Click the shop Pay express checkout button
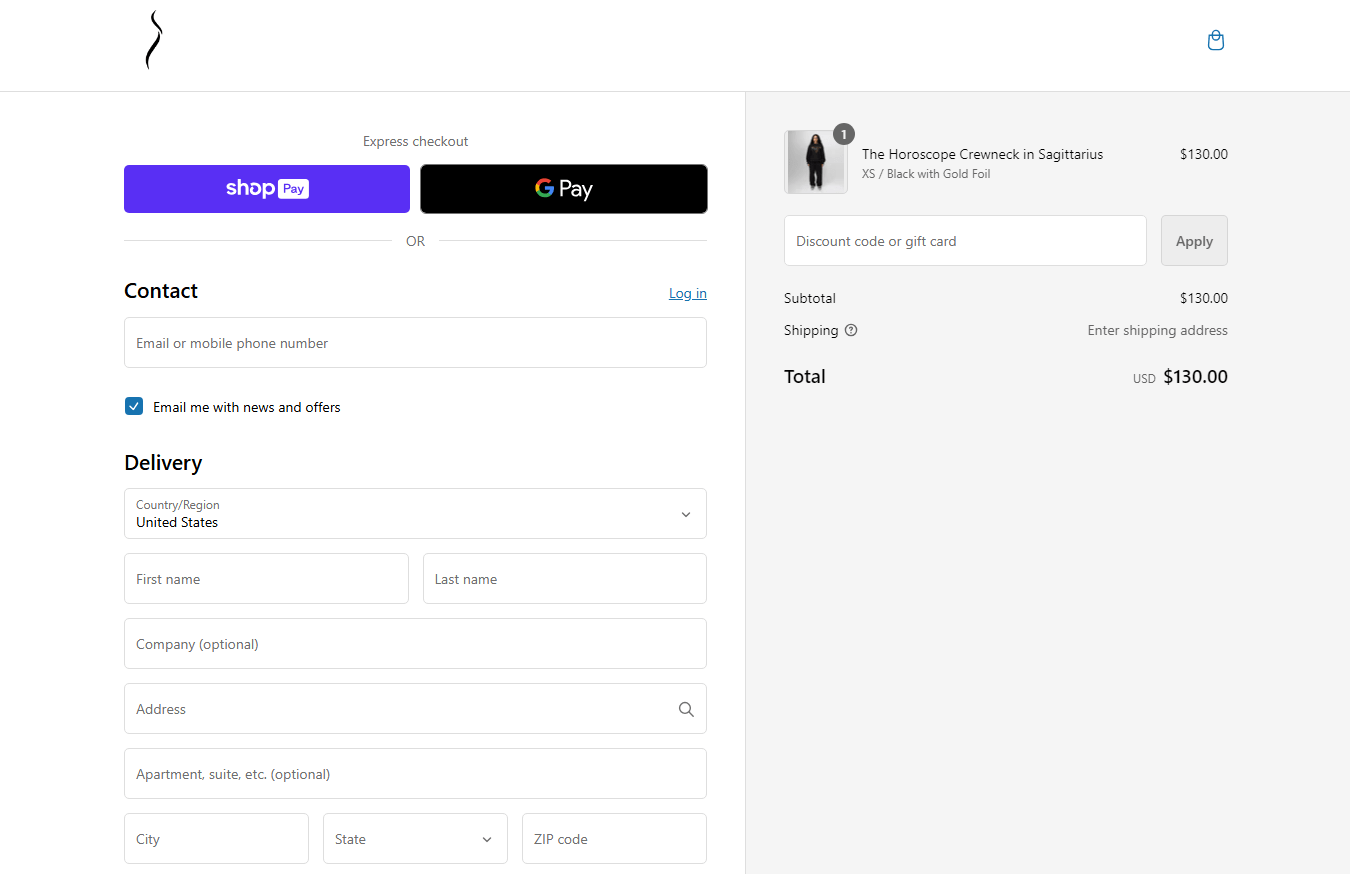Screen dimensions: 1350x874 point(266,188)
